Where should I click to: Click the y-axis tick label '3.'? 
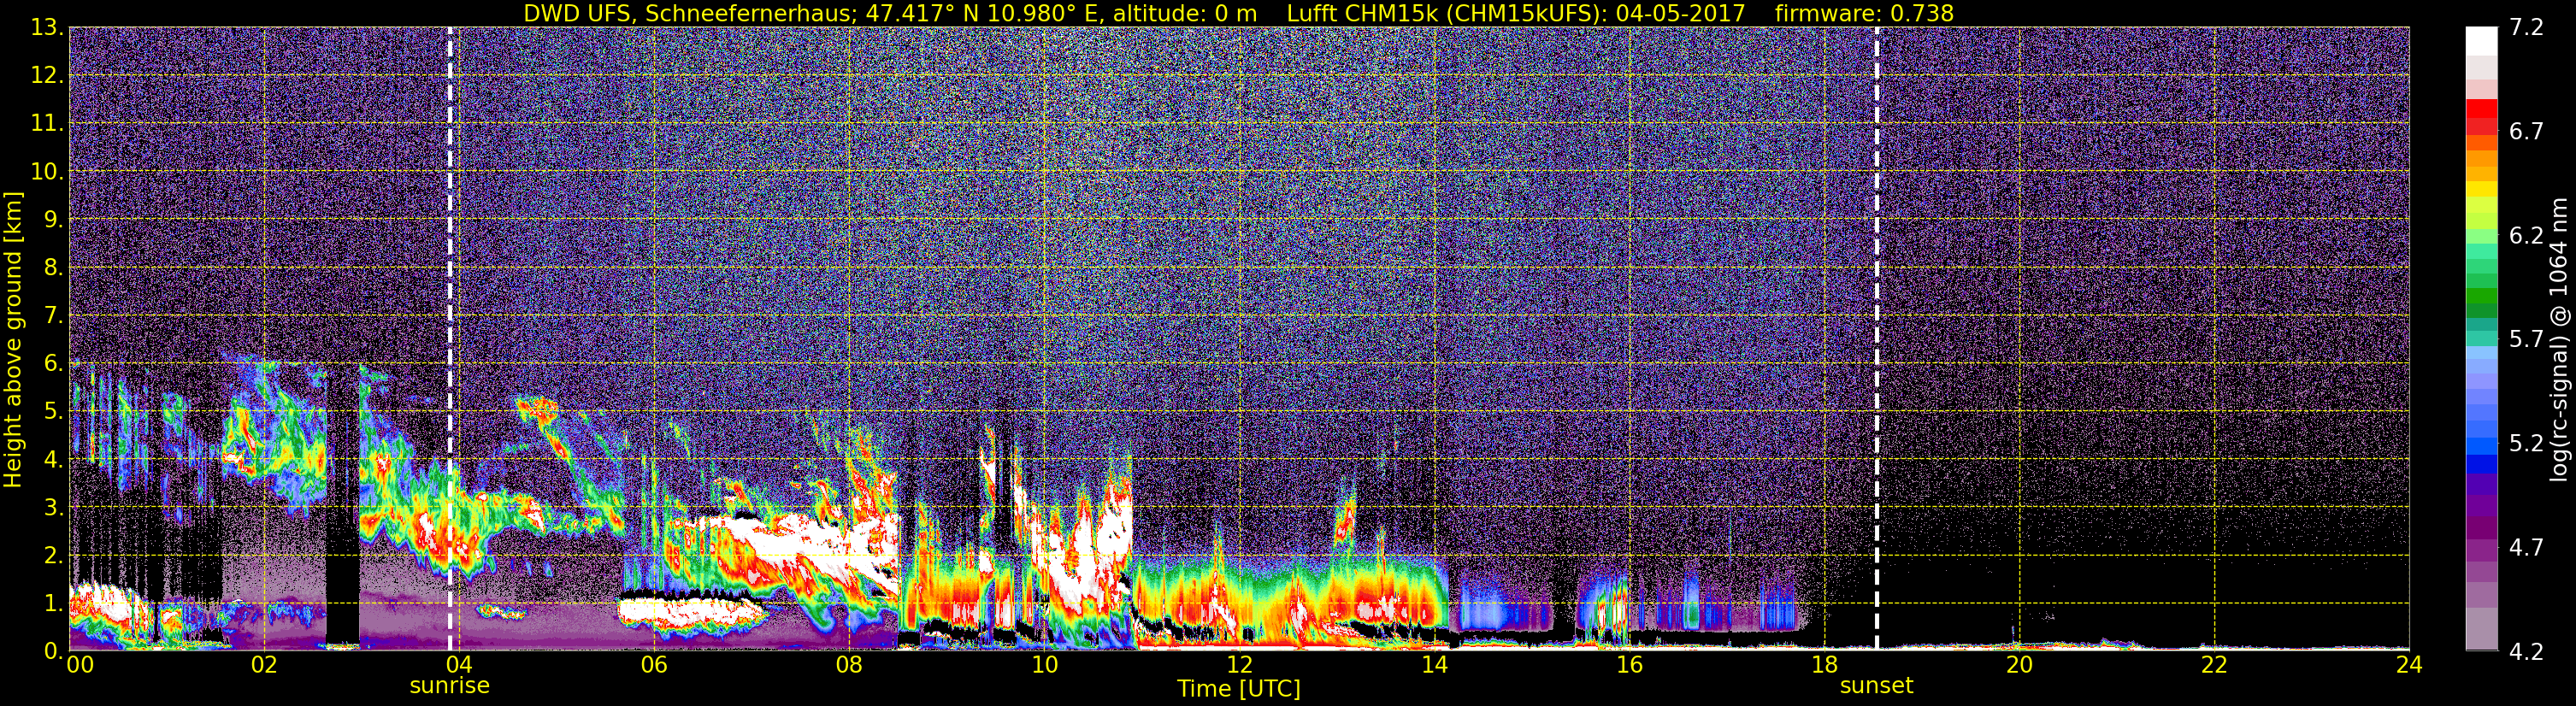point(53,507)
